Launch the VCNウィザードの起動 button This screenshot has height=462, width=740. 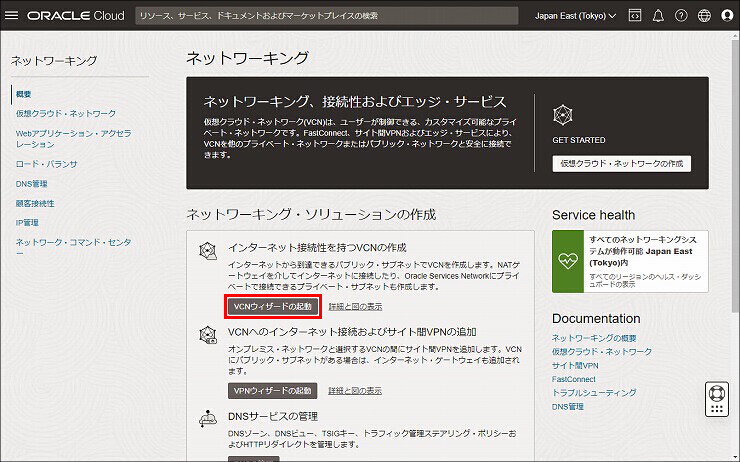tap(273, 306)
